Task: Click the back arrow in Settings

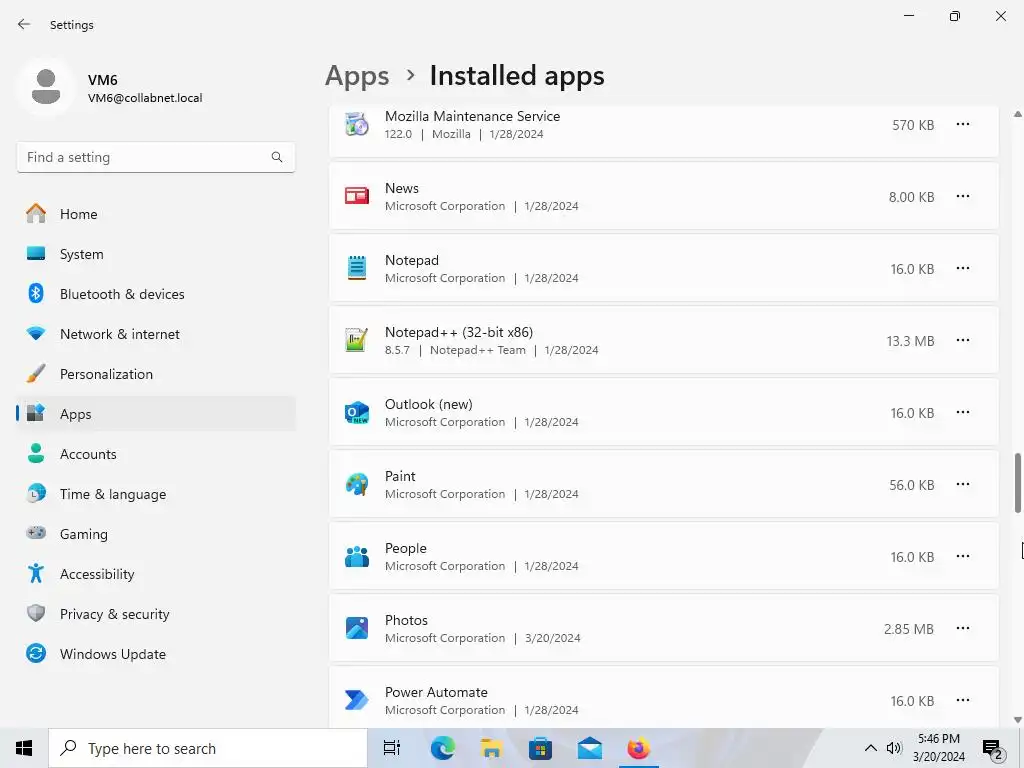Action: [x=24, y=24]
